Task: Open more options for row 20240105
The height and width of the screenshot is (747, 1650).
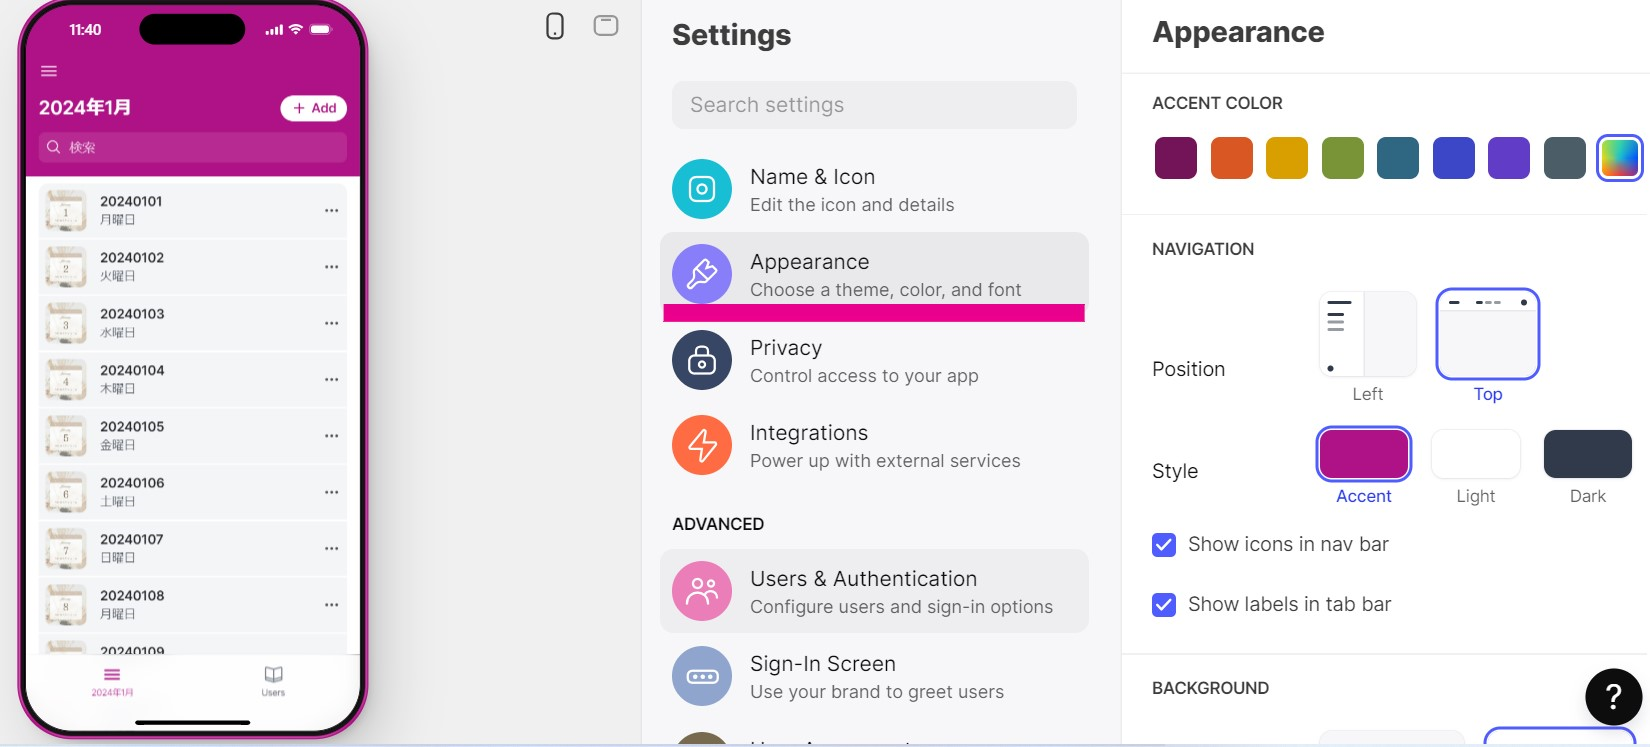Action: (332, 436)
